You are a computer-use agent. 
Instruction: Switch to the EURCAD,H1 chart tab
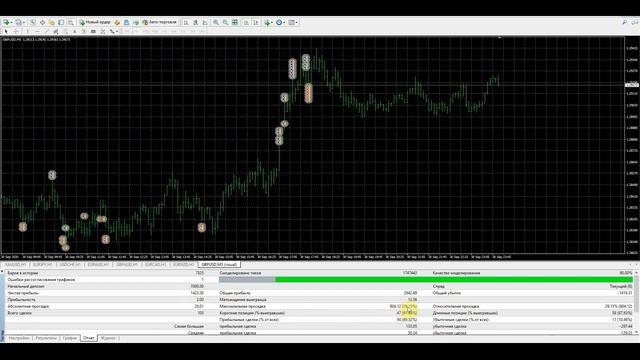point(155,264)
